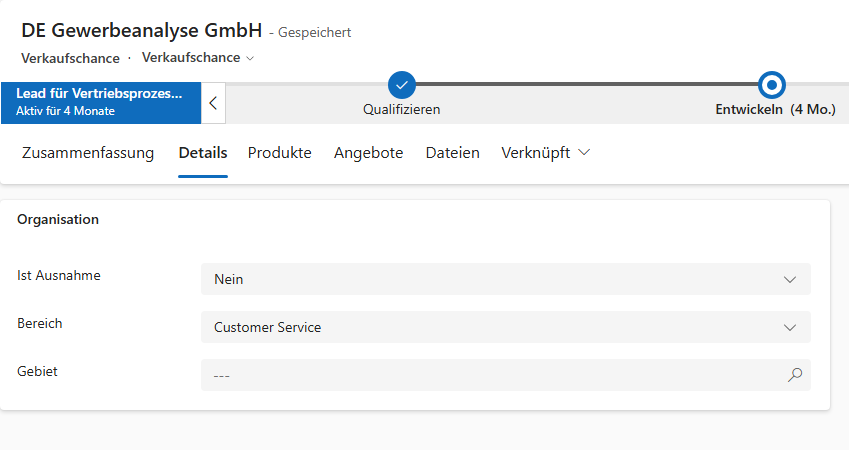Open the Ist Ausnahme dropdown showing Nein
849x450 pixels.
(505, 279)
